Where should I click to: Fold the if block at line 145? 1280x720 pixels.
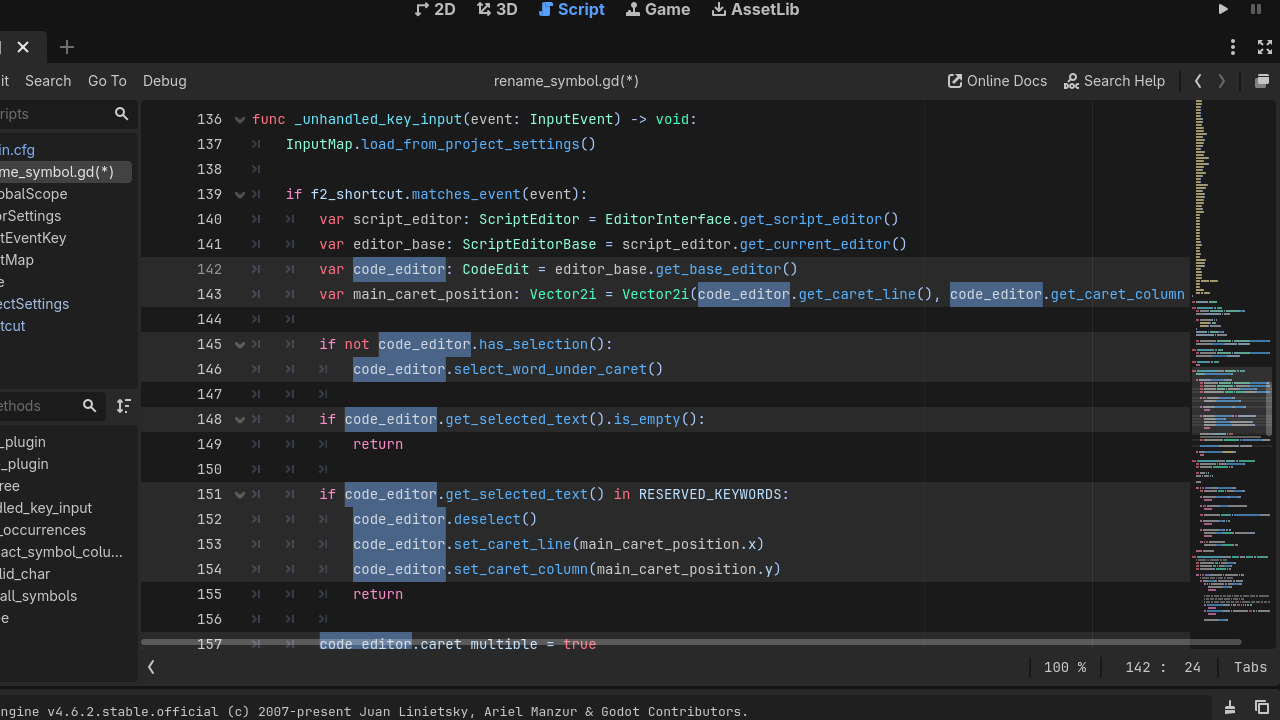240,345
